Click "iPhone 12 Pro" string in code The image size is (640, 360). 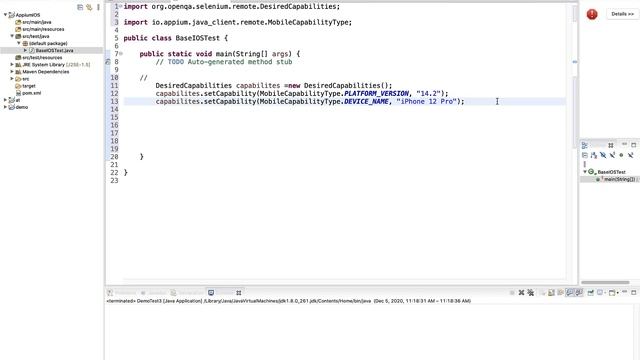point(426,101)
